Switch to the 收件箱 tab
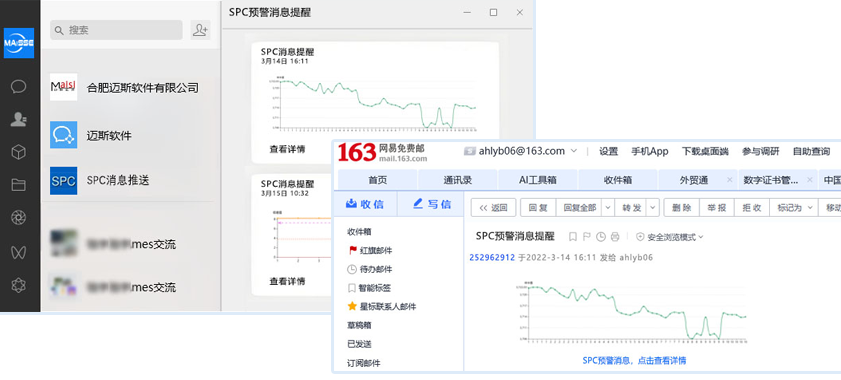 (x=618, y=180)
